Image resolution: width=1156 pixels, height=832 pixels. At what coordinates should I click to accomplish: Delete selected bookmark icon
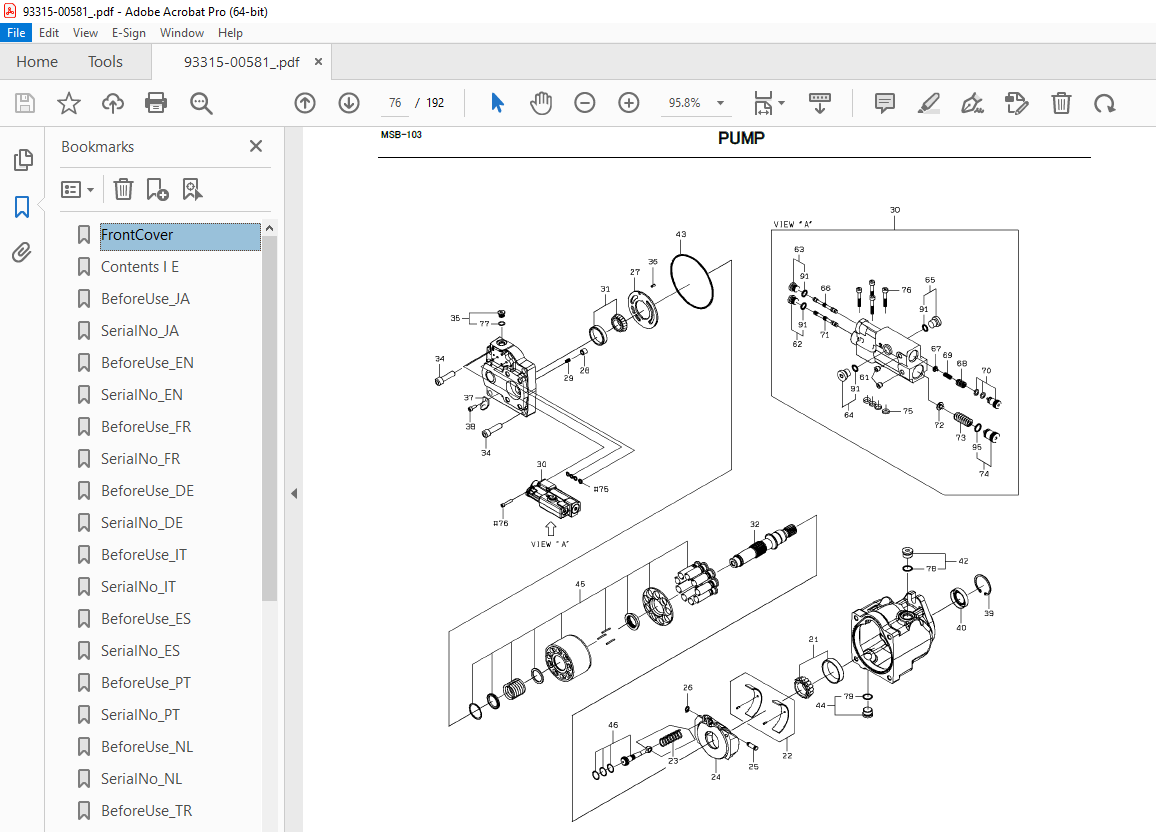(123, 189)
